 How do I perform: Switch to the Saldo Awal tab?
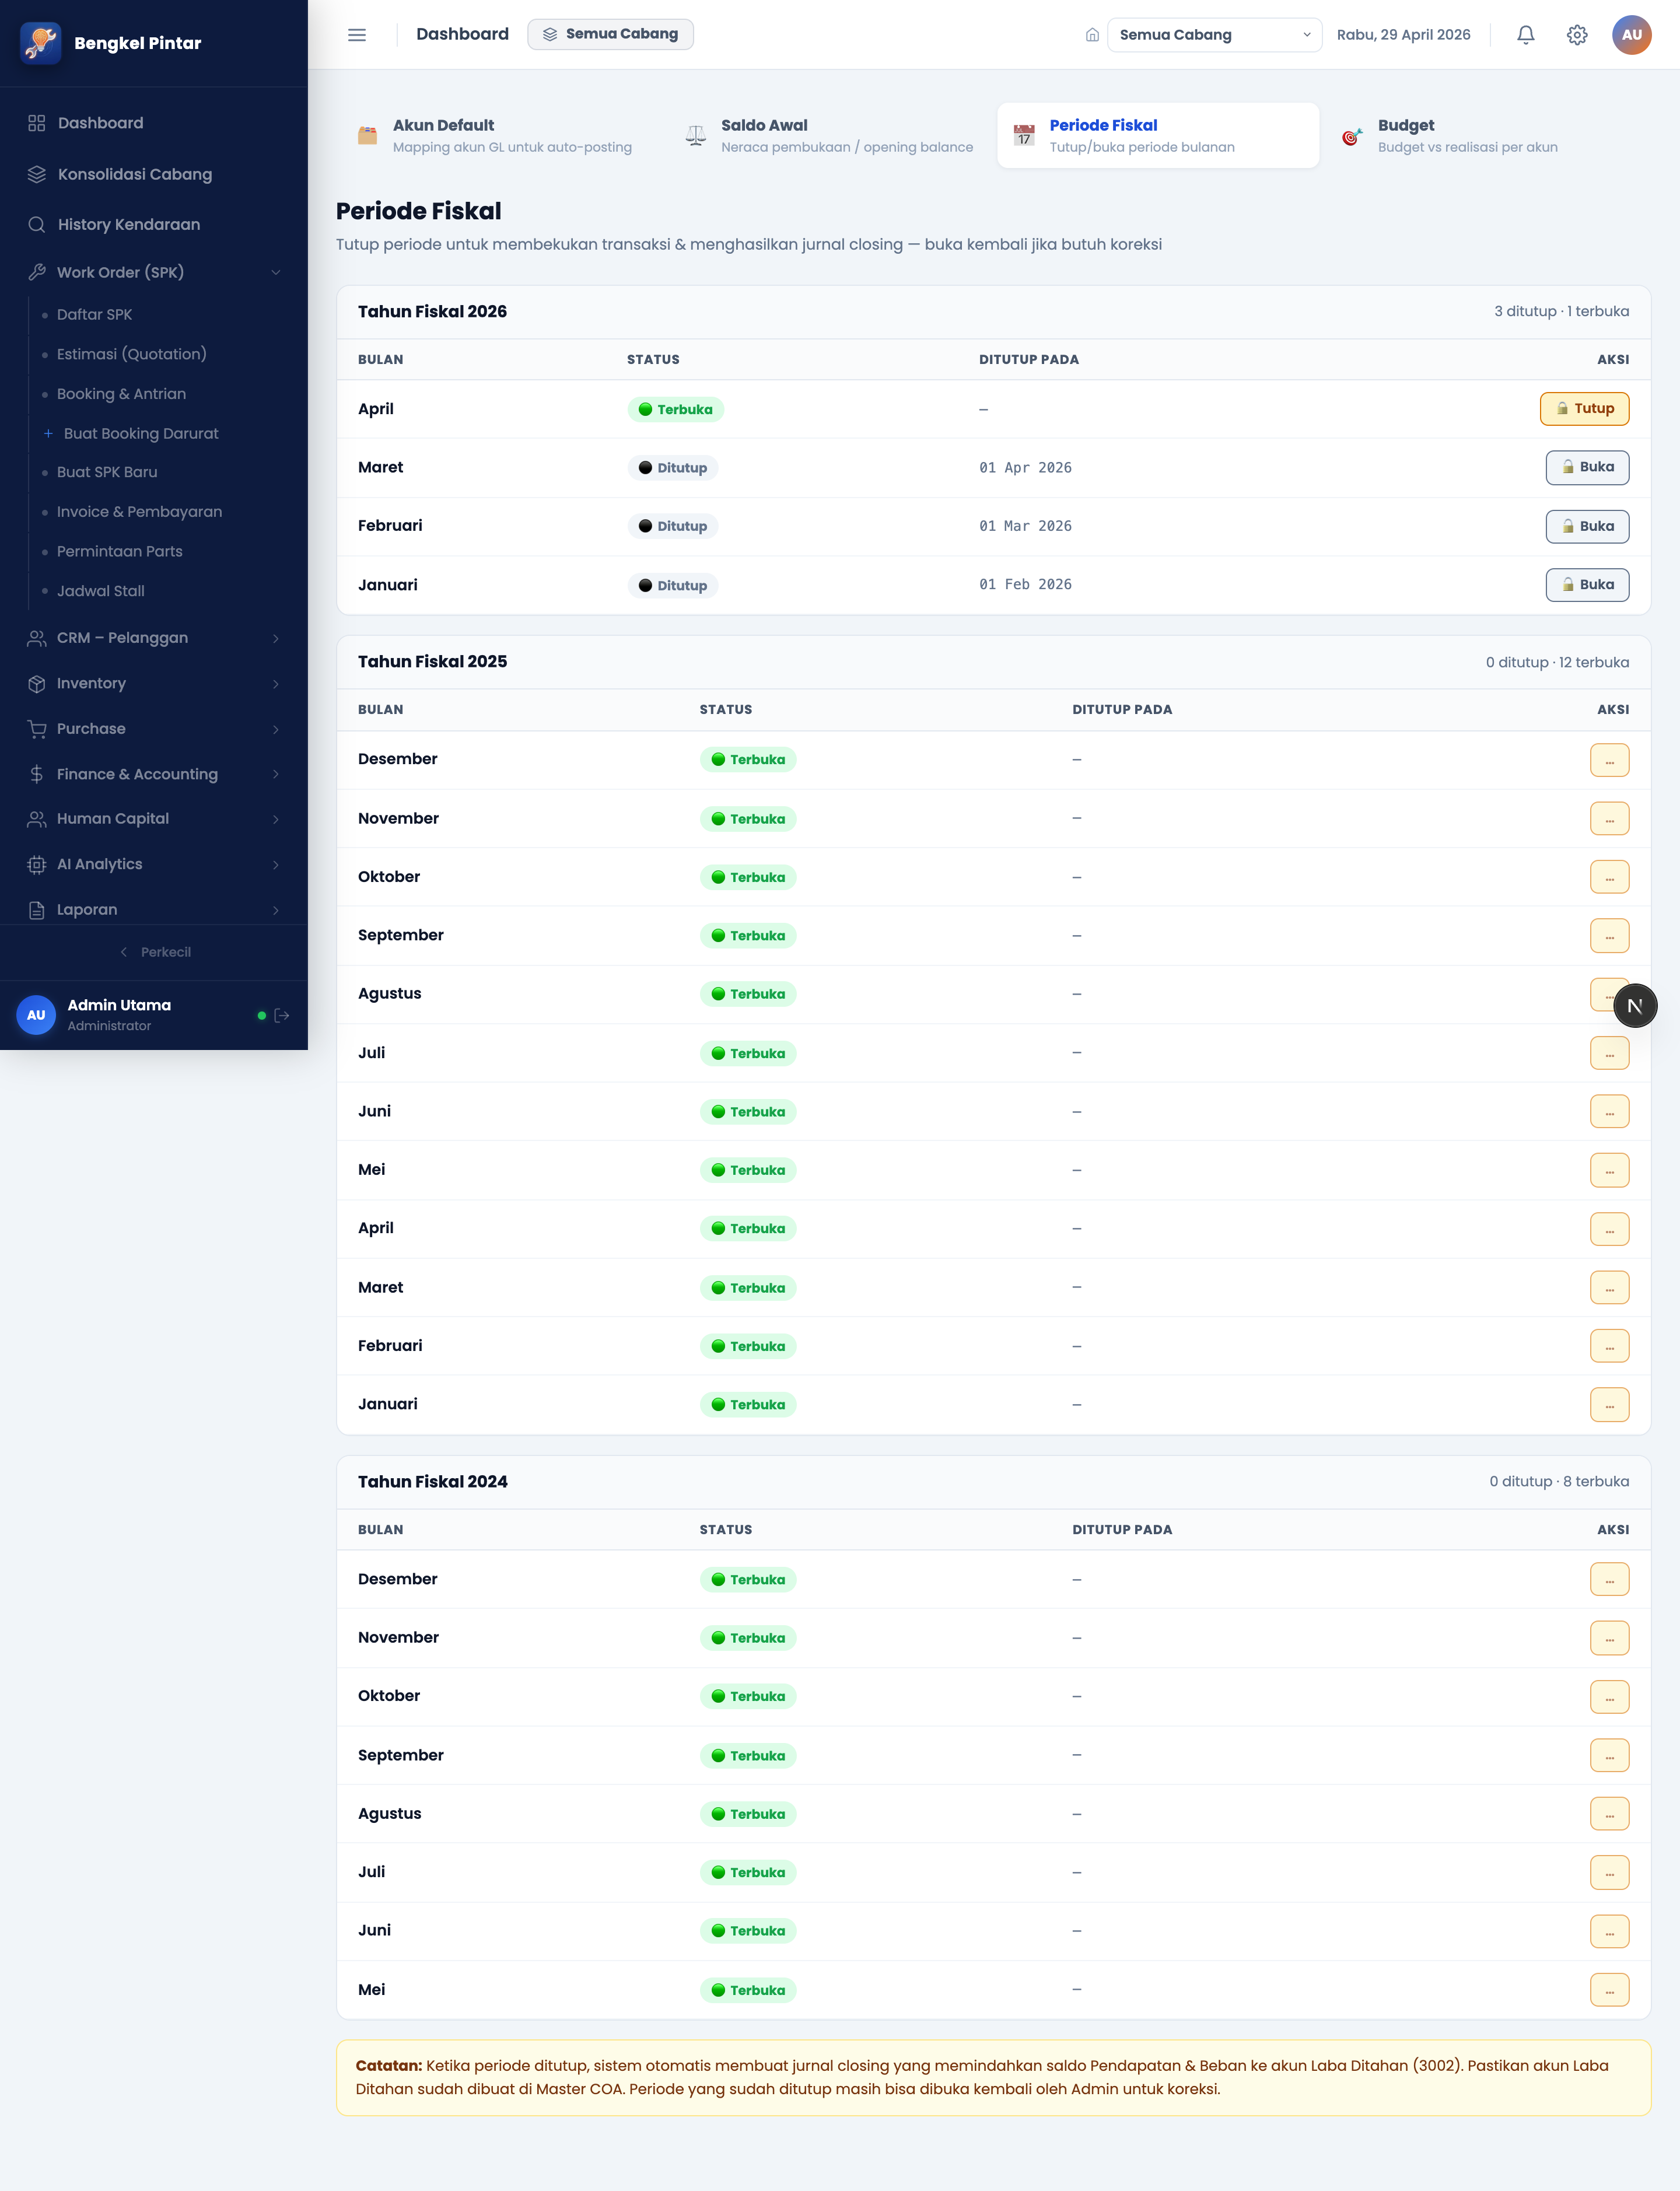click(829, 135)
